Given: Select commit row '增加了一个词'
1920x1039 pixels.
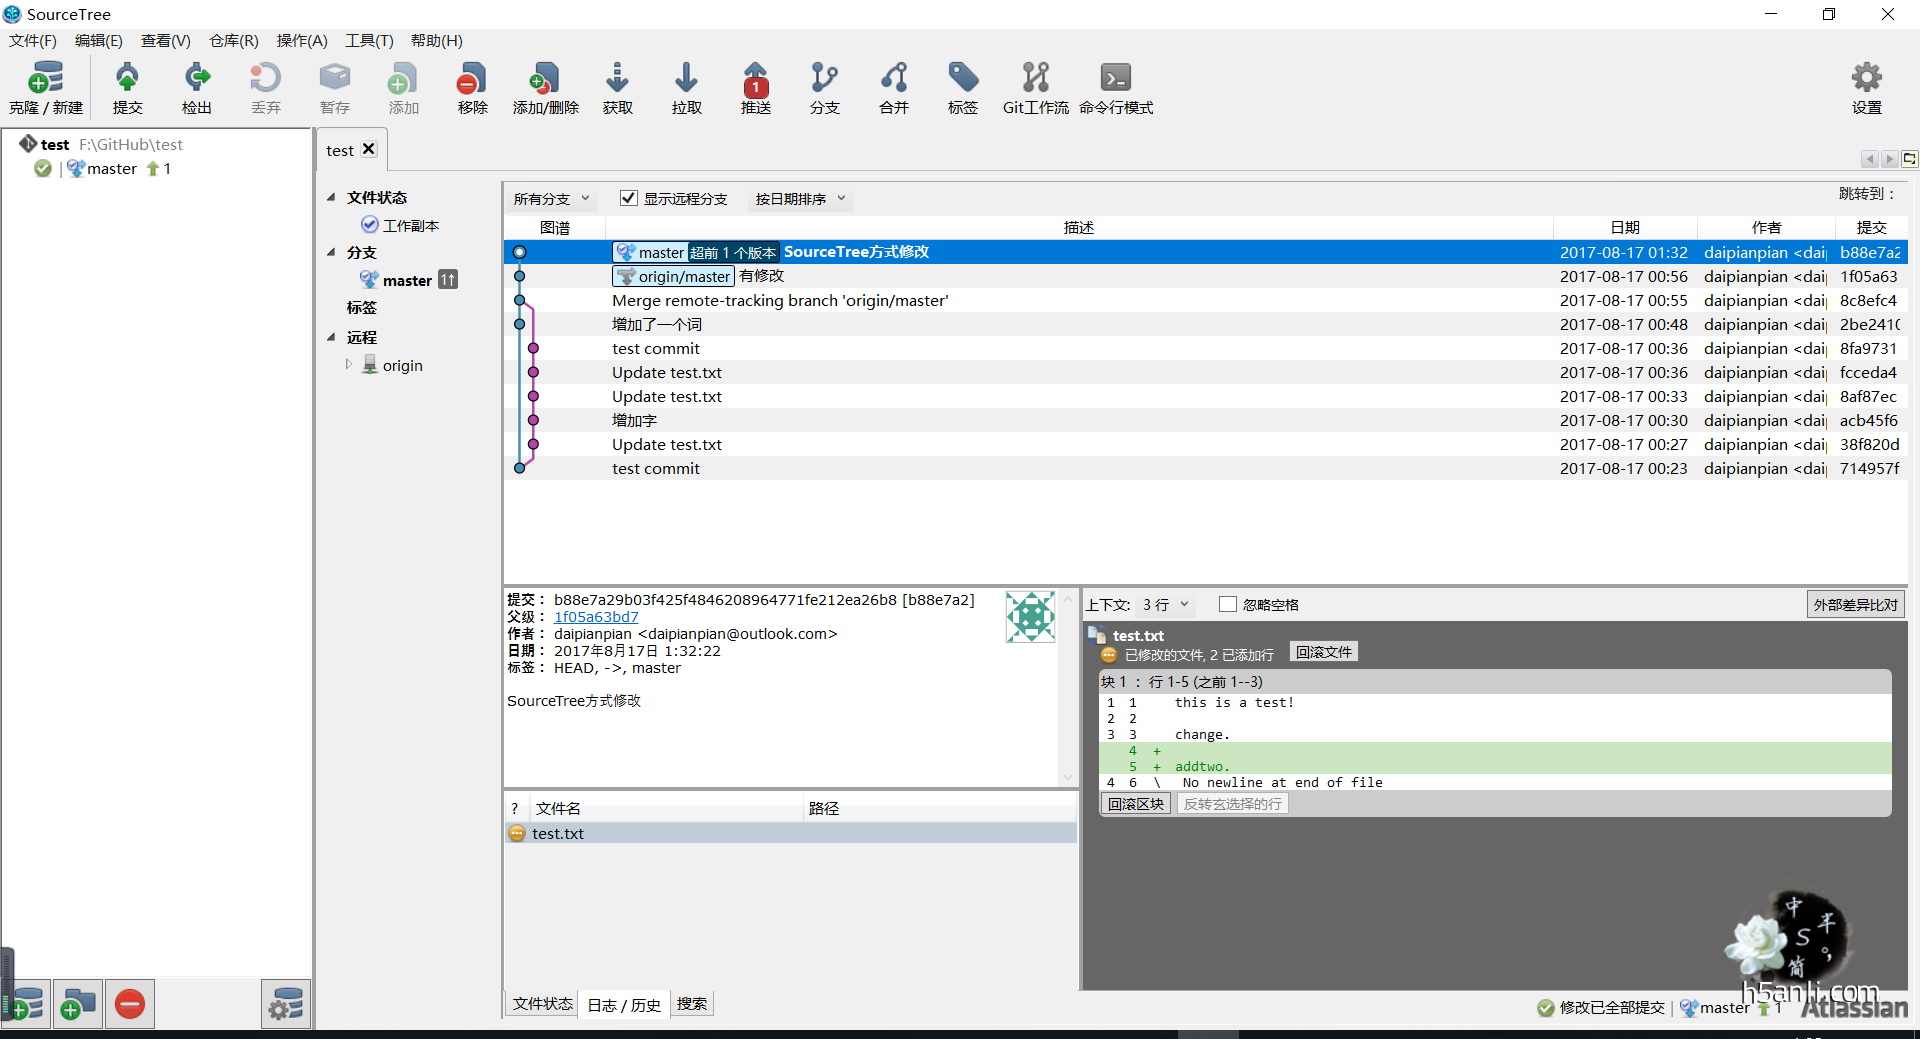Looking at the screenshot, I should (x=1205, y=324).
